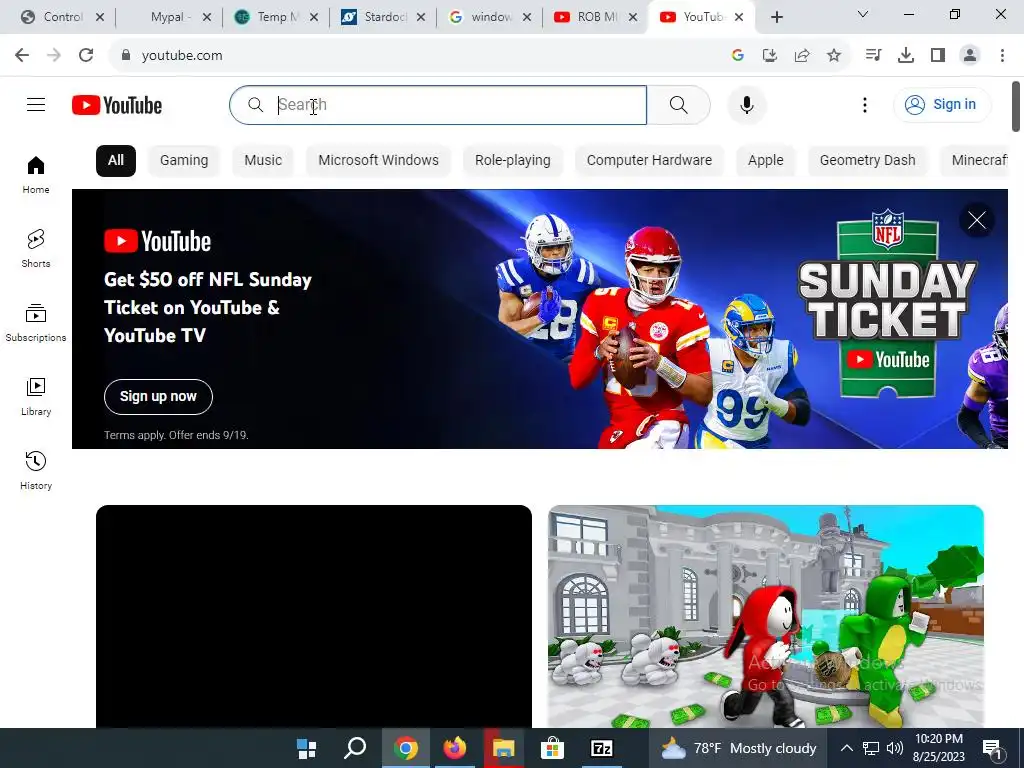Click the Sign in button
The width and height of the screenshot is (1024, 768).
[941, 104]
